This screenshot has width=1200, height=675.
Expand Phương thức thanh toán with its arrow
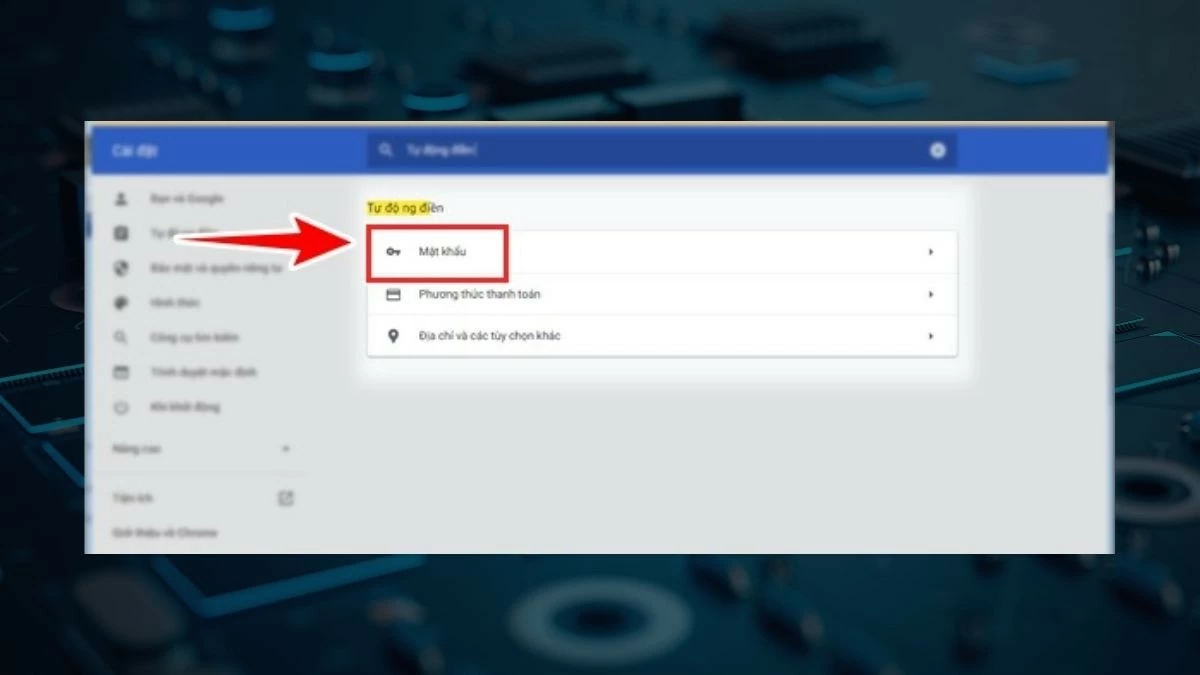(931, 294)
